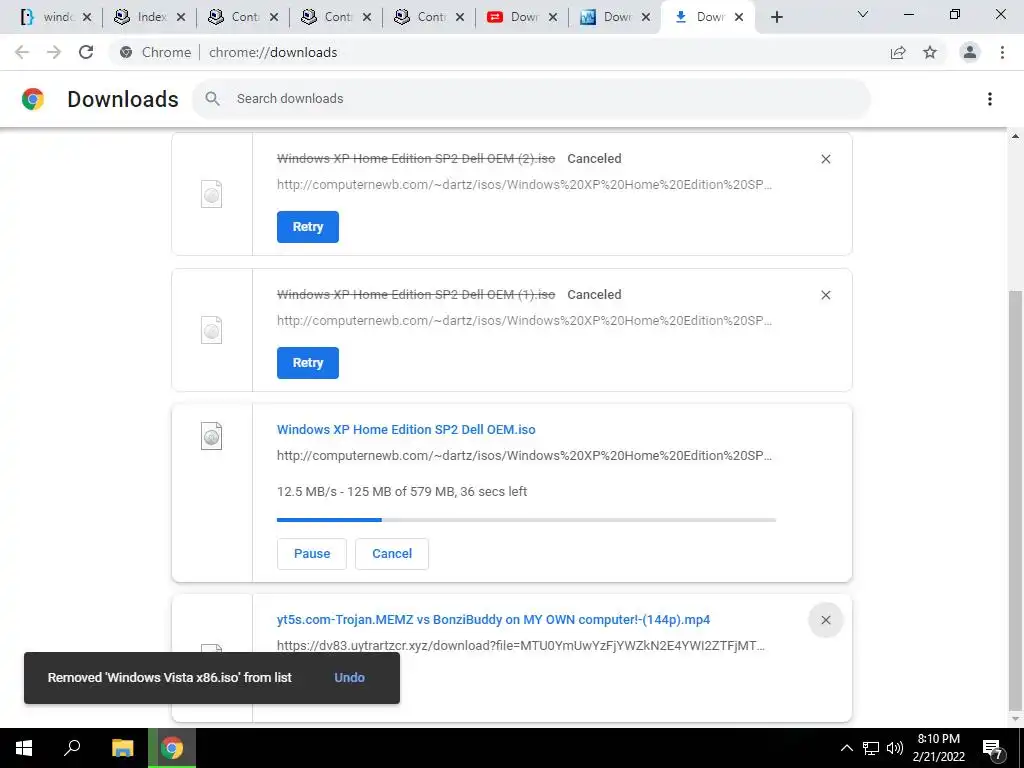Focus the Search downloads field
Image resolution: width=1024 pixels, height=768 pixels.
531,99
